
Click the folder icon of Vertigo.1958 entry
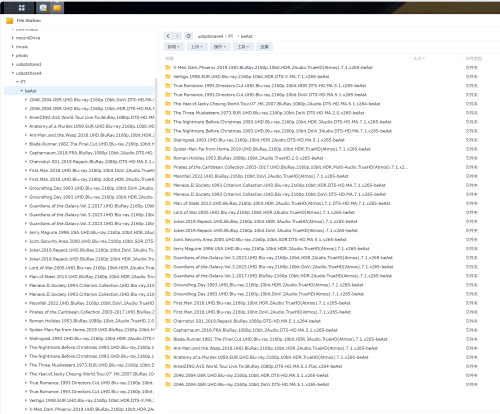coord(168,76)
